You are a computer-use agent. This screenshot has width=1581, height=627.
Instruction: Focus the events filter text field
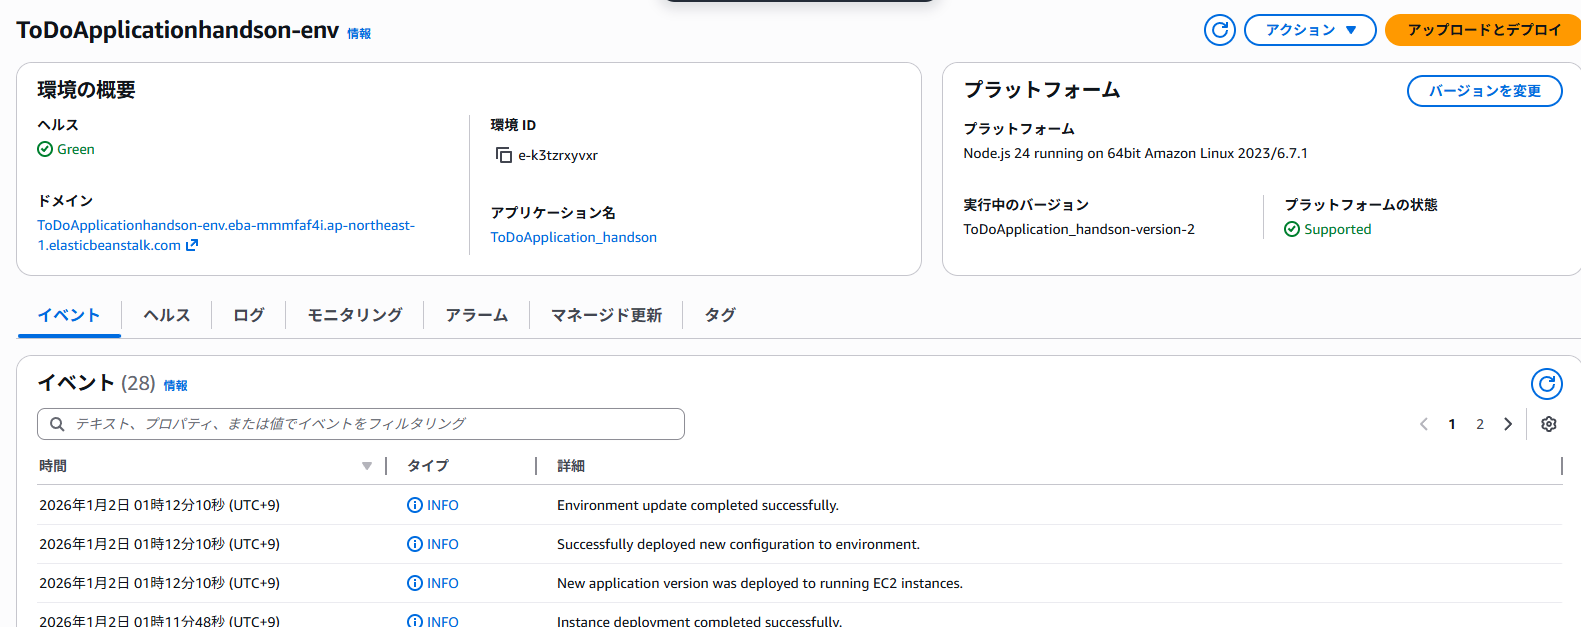click(361, 424)
